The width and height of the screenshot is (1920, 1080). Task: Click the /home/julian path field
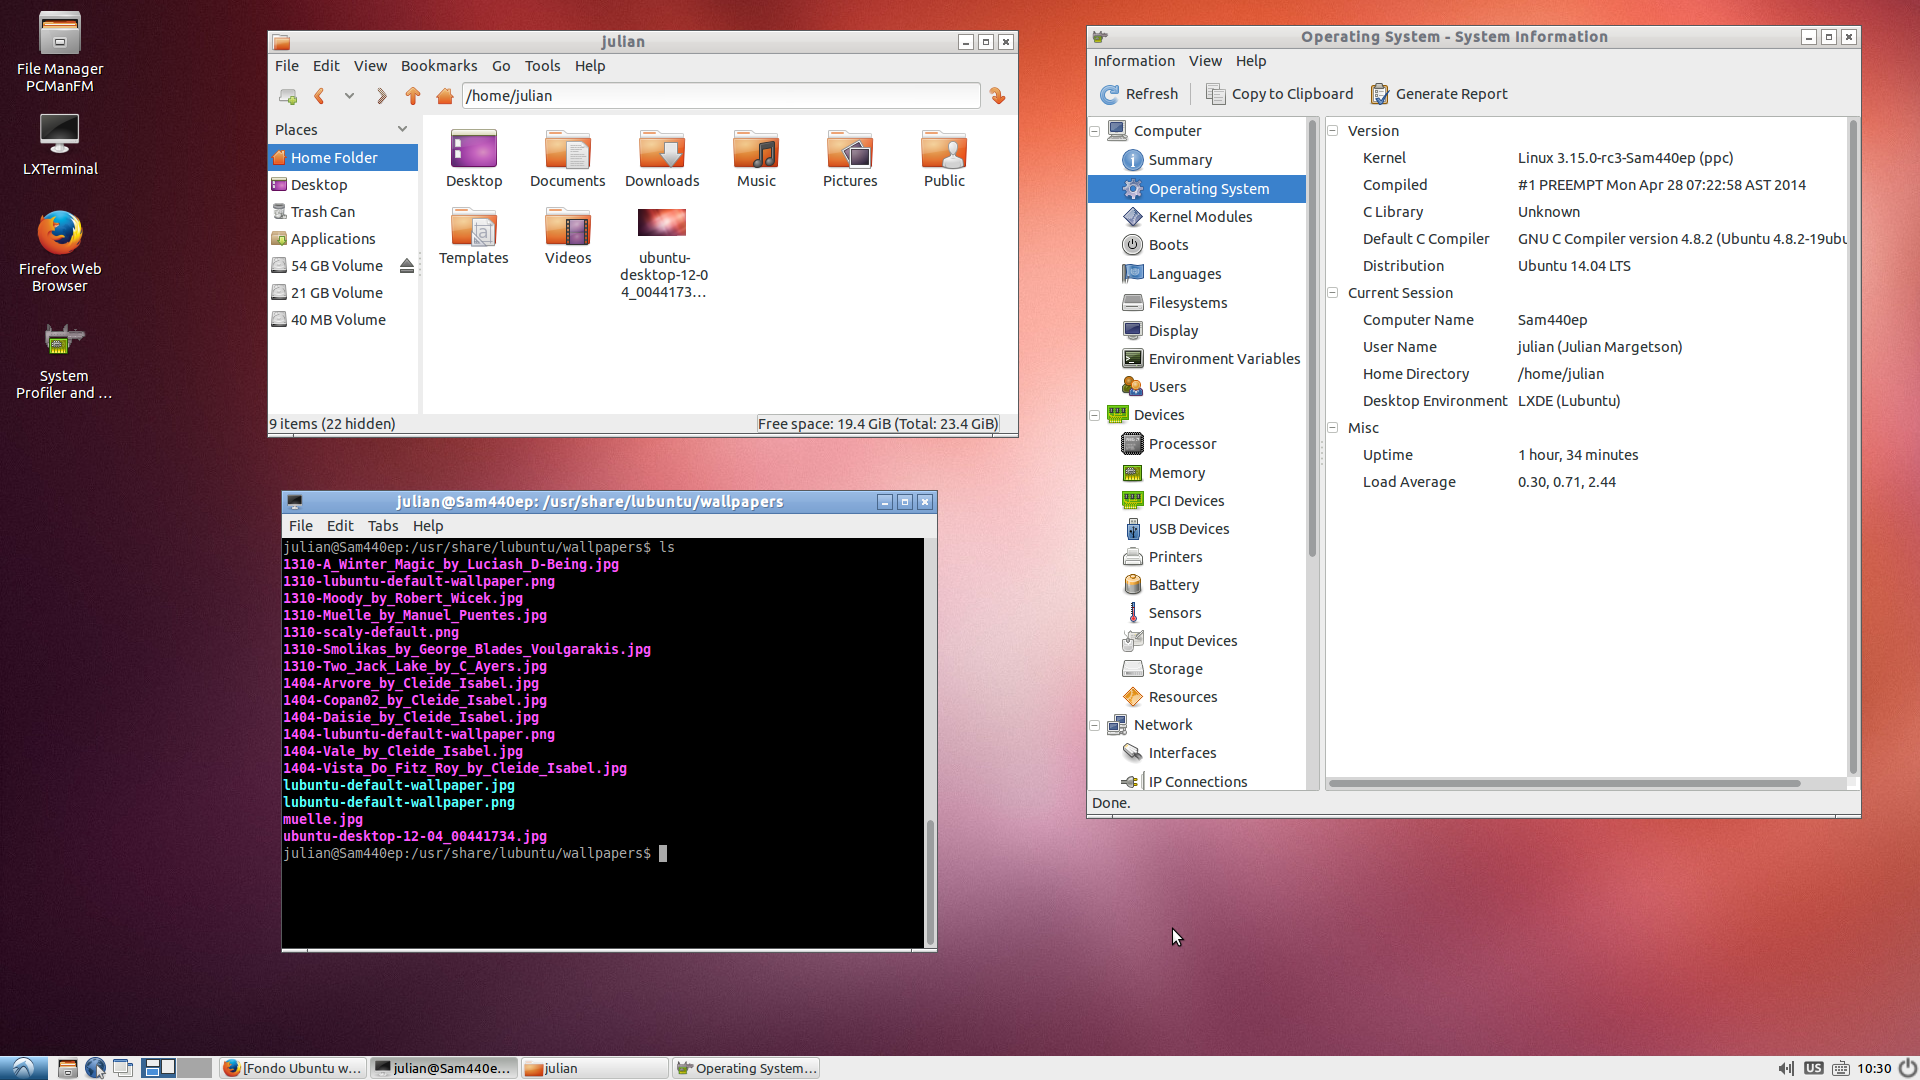[720, 96]
